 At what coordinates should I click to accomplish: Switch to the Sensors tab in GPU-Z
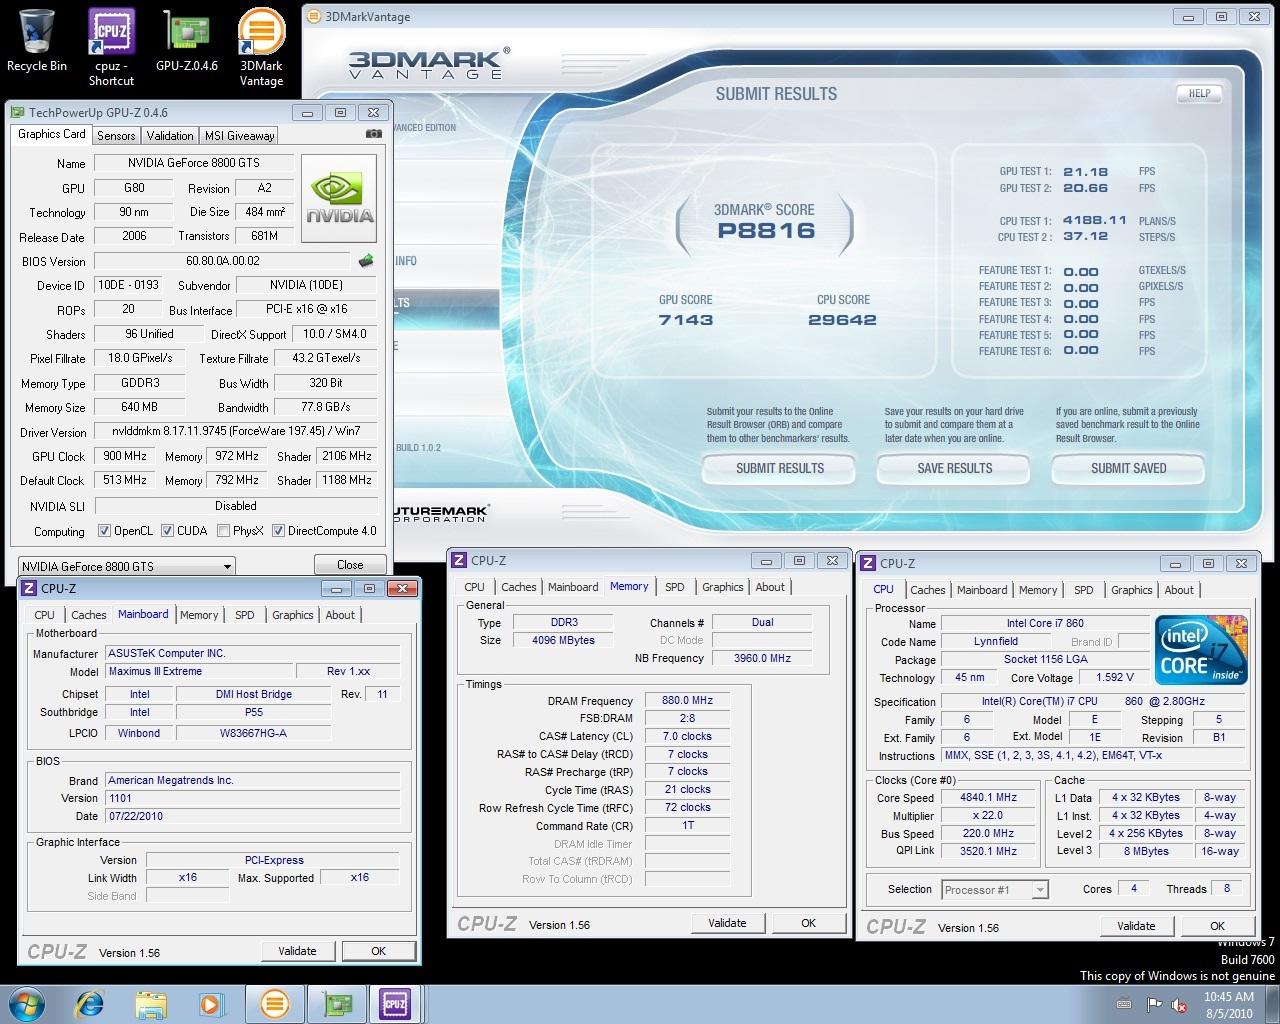coord(116,136)
